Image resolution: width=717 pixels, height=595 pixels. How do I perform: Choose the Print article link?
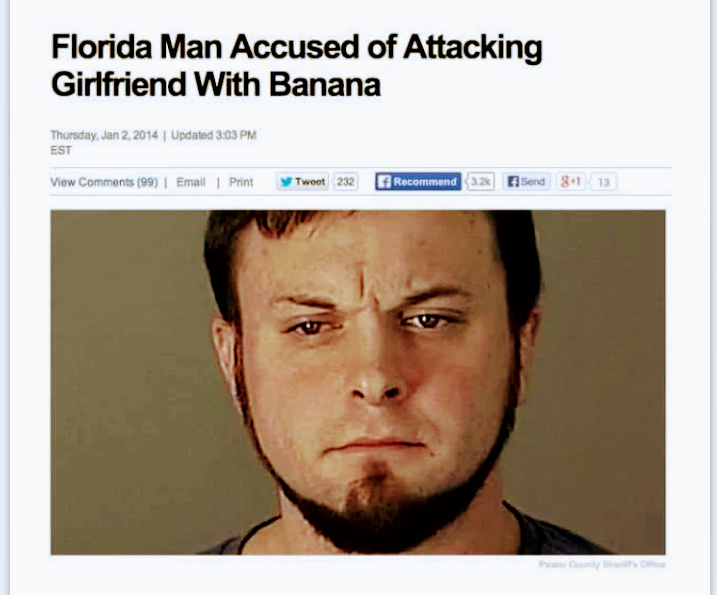coord(241,182)
